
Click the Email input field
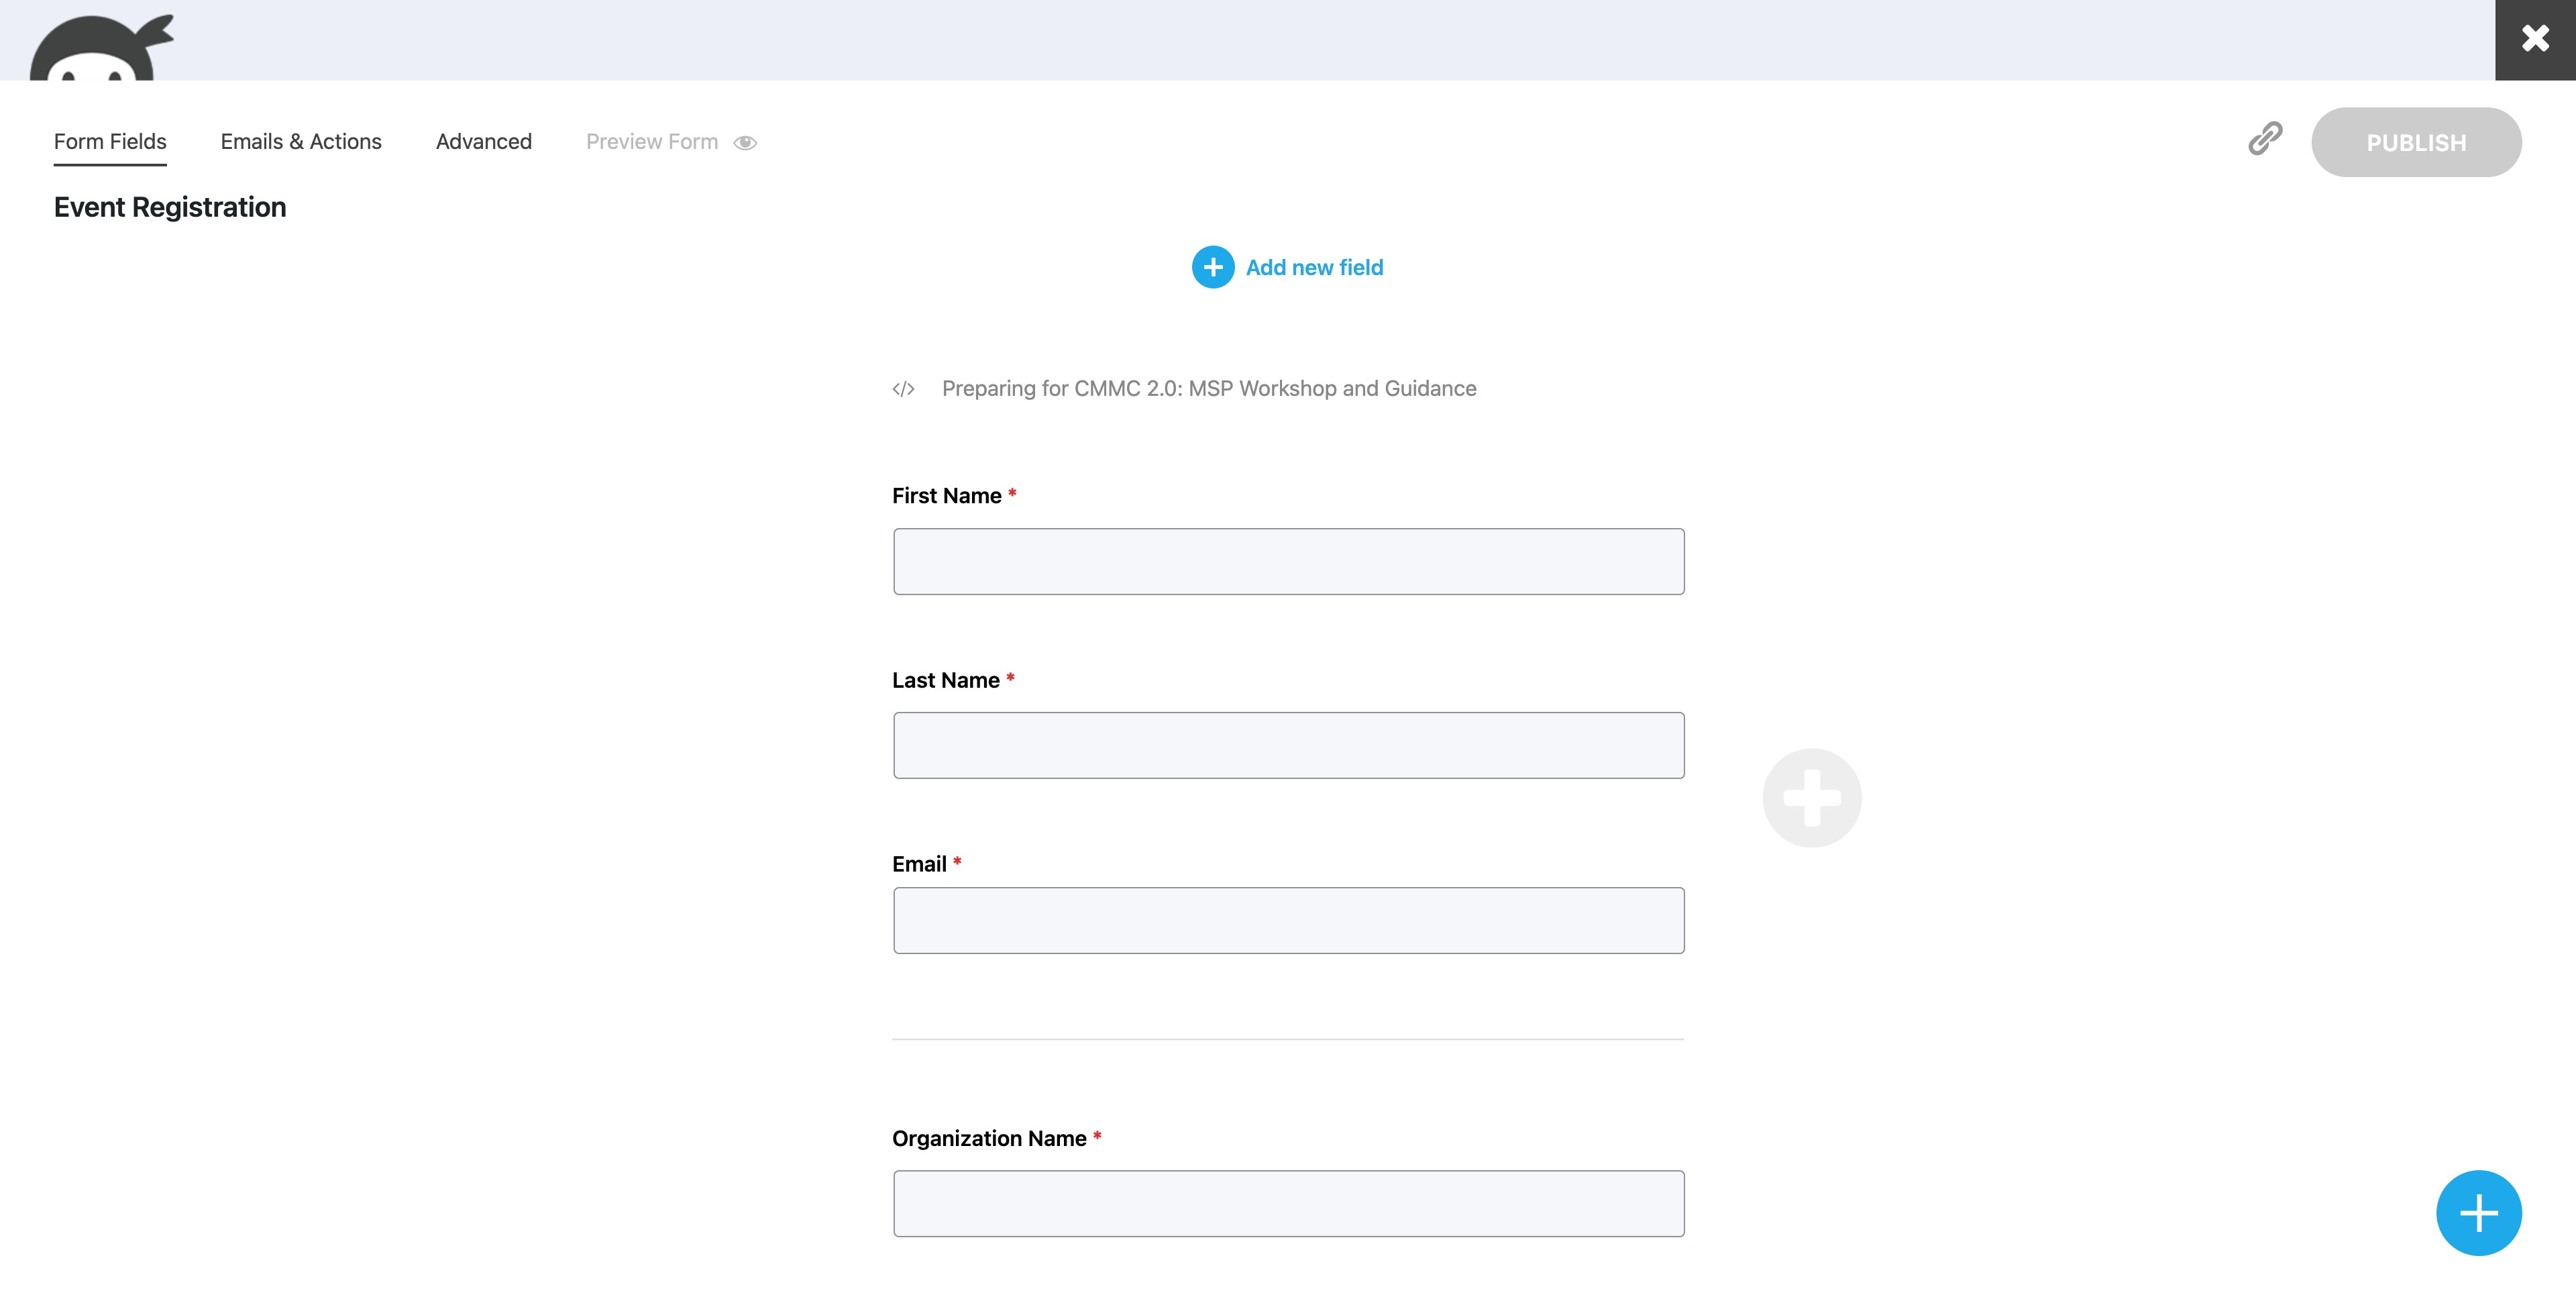[1288, 921]
